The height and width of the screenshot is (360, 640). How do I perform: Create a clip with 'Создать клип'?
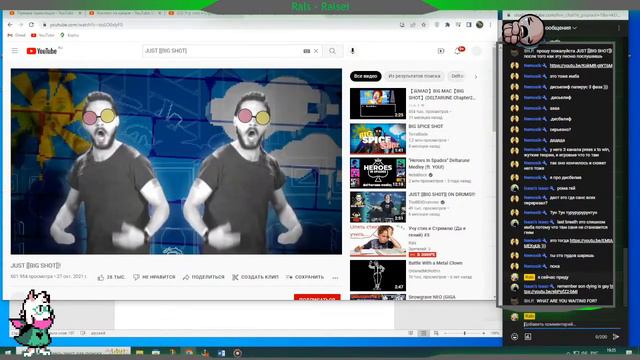(x=255, y=277)
